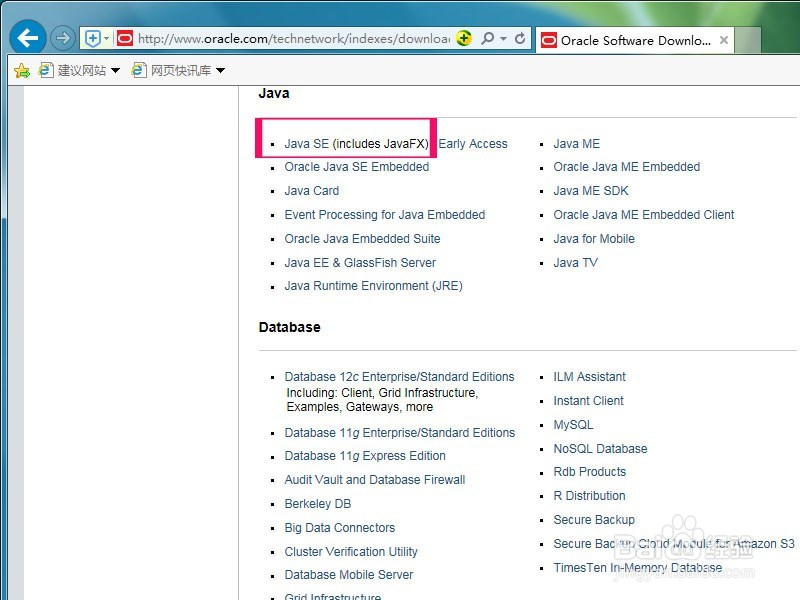Open the search dropdown arrow in address bar
This screenshot has width=800, height=600.
point(504,38)
